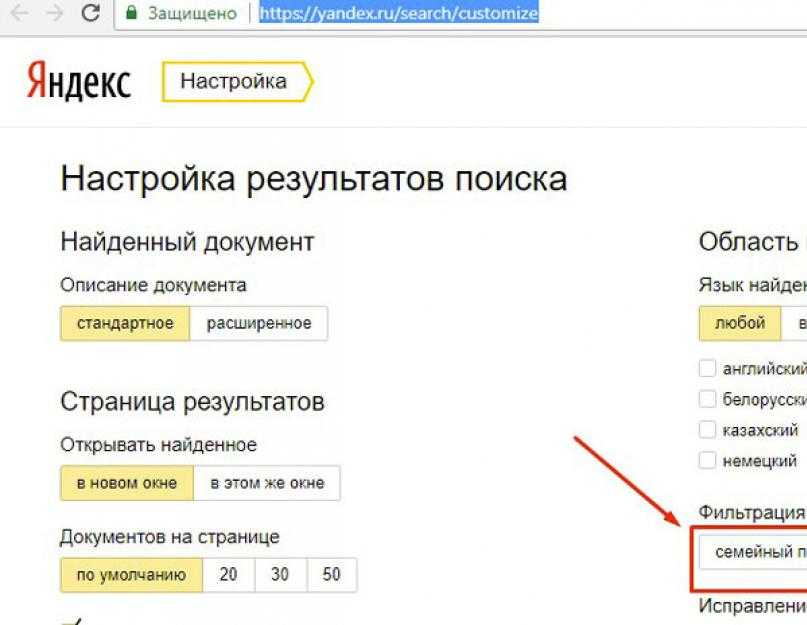Image resolution: width=807 pixels, height=625 pixels.
Task: Open the семейный filter dropdown
Action: pyautogui.click(x=753, y=552)
